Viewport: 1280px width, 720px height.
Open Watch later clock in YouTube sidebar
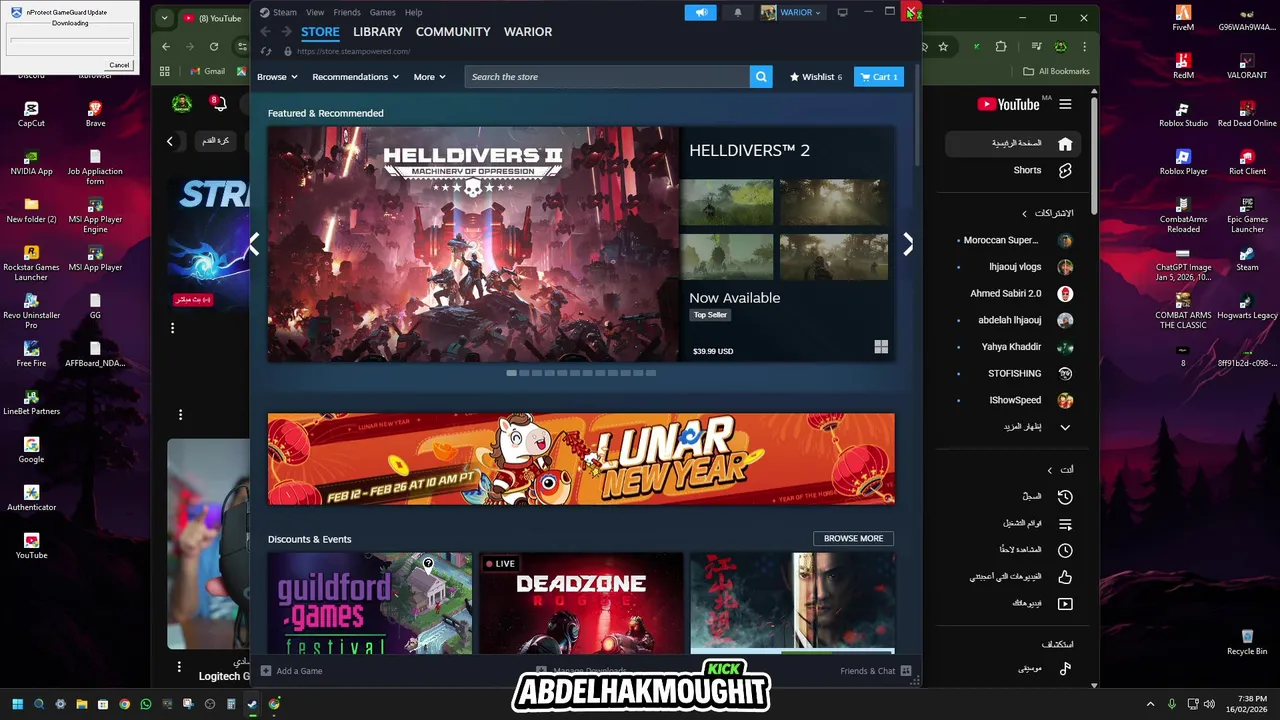pos(1065,550)
